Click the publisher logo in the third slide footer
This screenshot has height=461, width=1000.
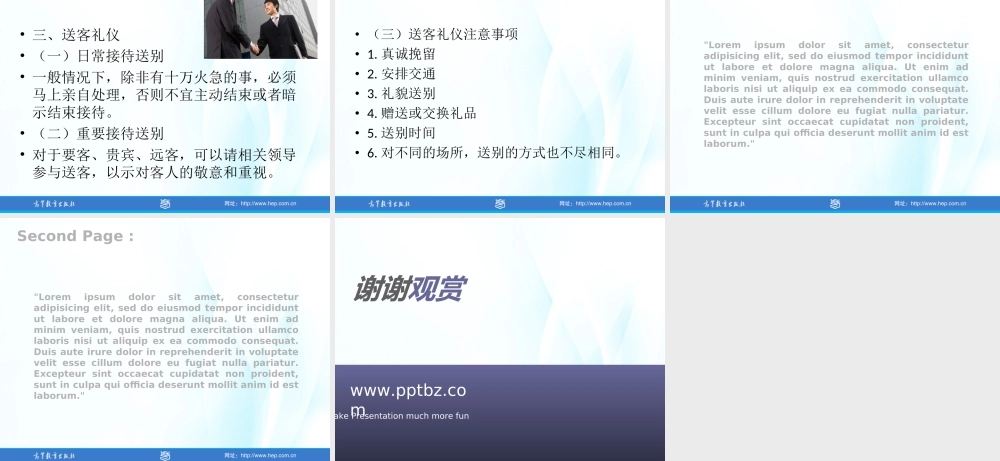pos(724,204)
